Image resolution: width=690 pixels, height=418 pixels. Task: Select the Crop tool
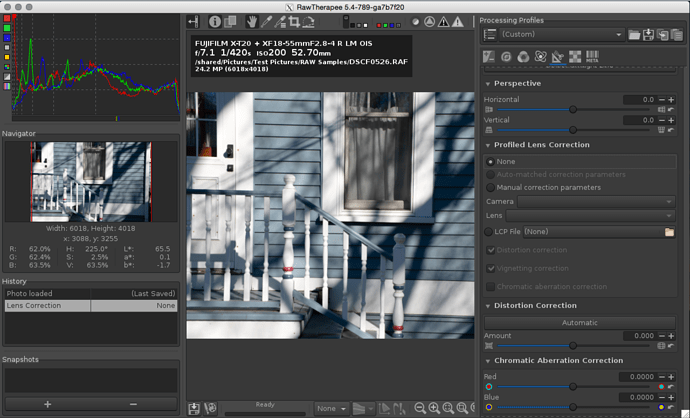[x=294, y=22]
